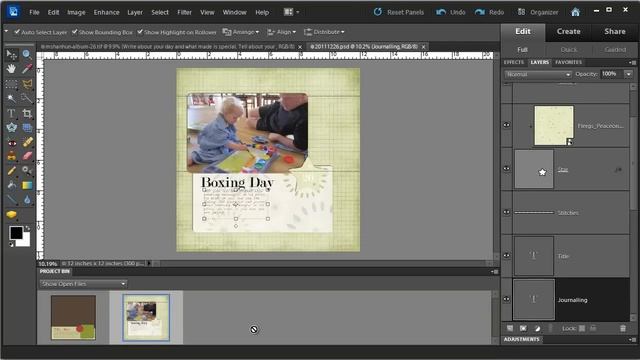640x360 pixels.
Task: Hide the Star layer
Action: [507, 169]
